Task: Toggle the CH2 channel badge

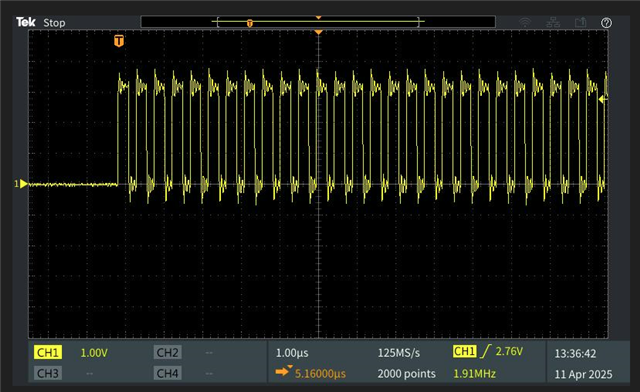Action: (x=167, y=352)
